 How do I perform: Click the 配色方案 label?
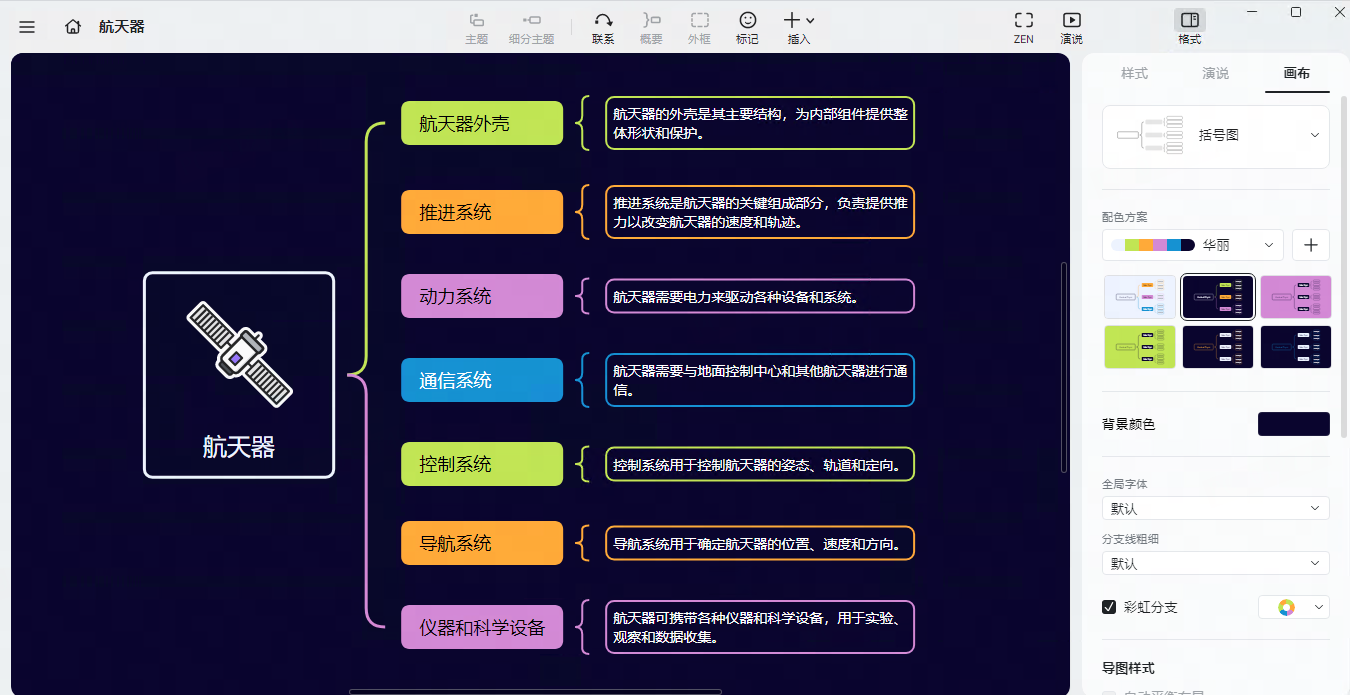(x=1125, y=217)
